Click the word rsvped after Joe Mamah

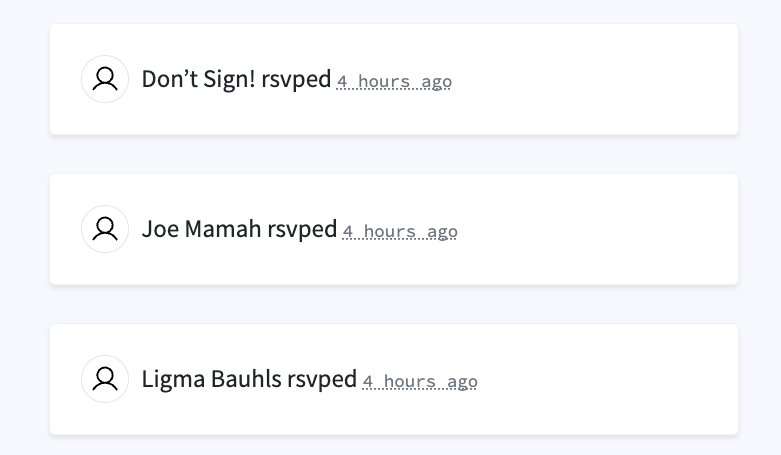302,229
